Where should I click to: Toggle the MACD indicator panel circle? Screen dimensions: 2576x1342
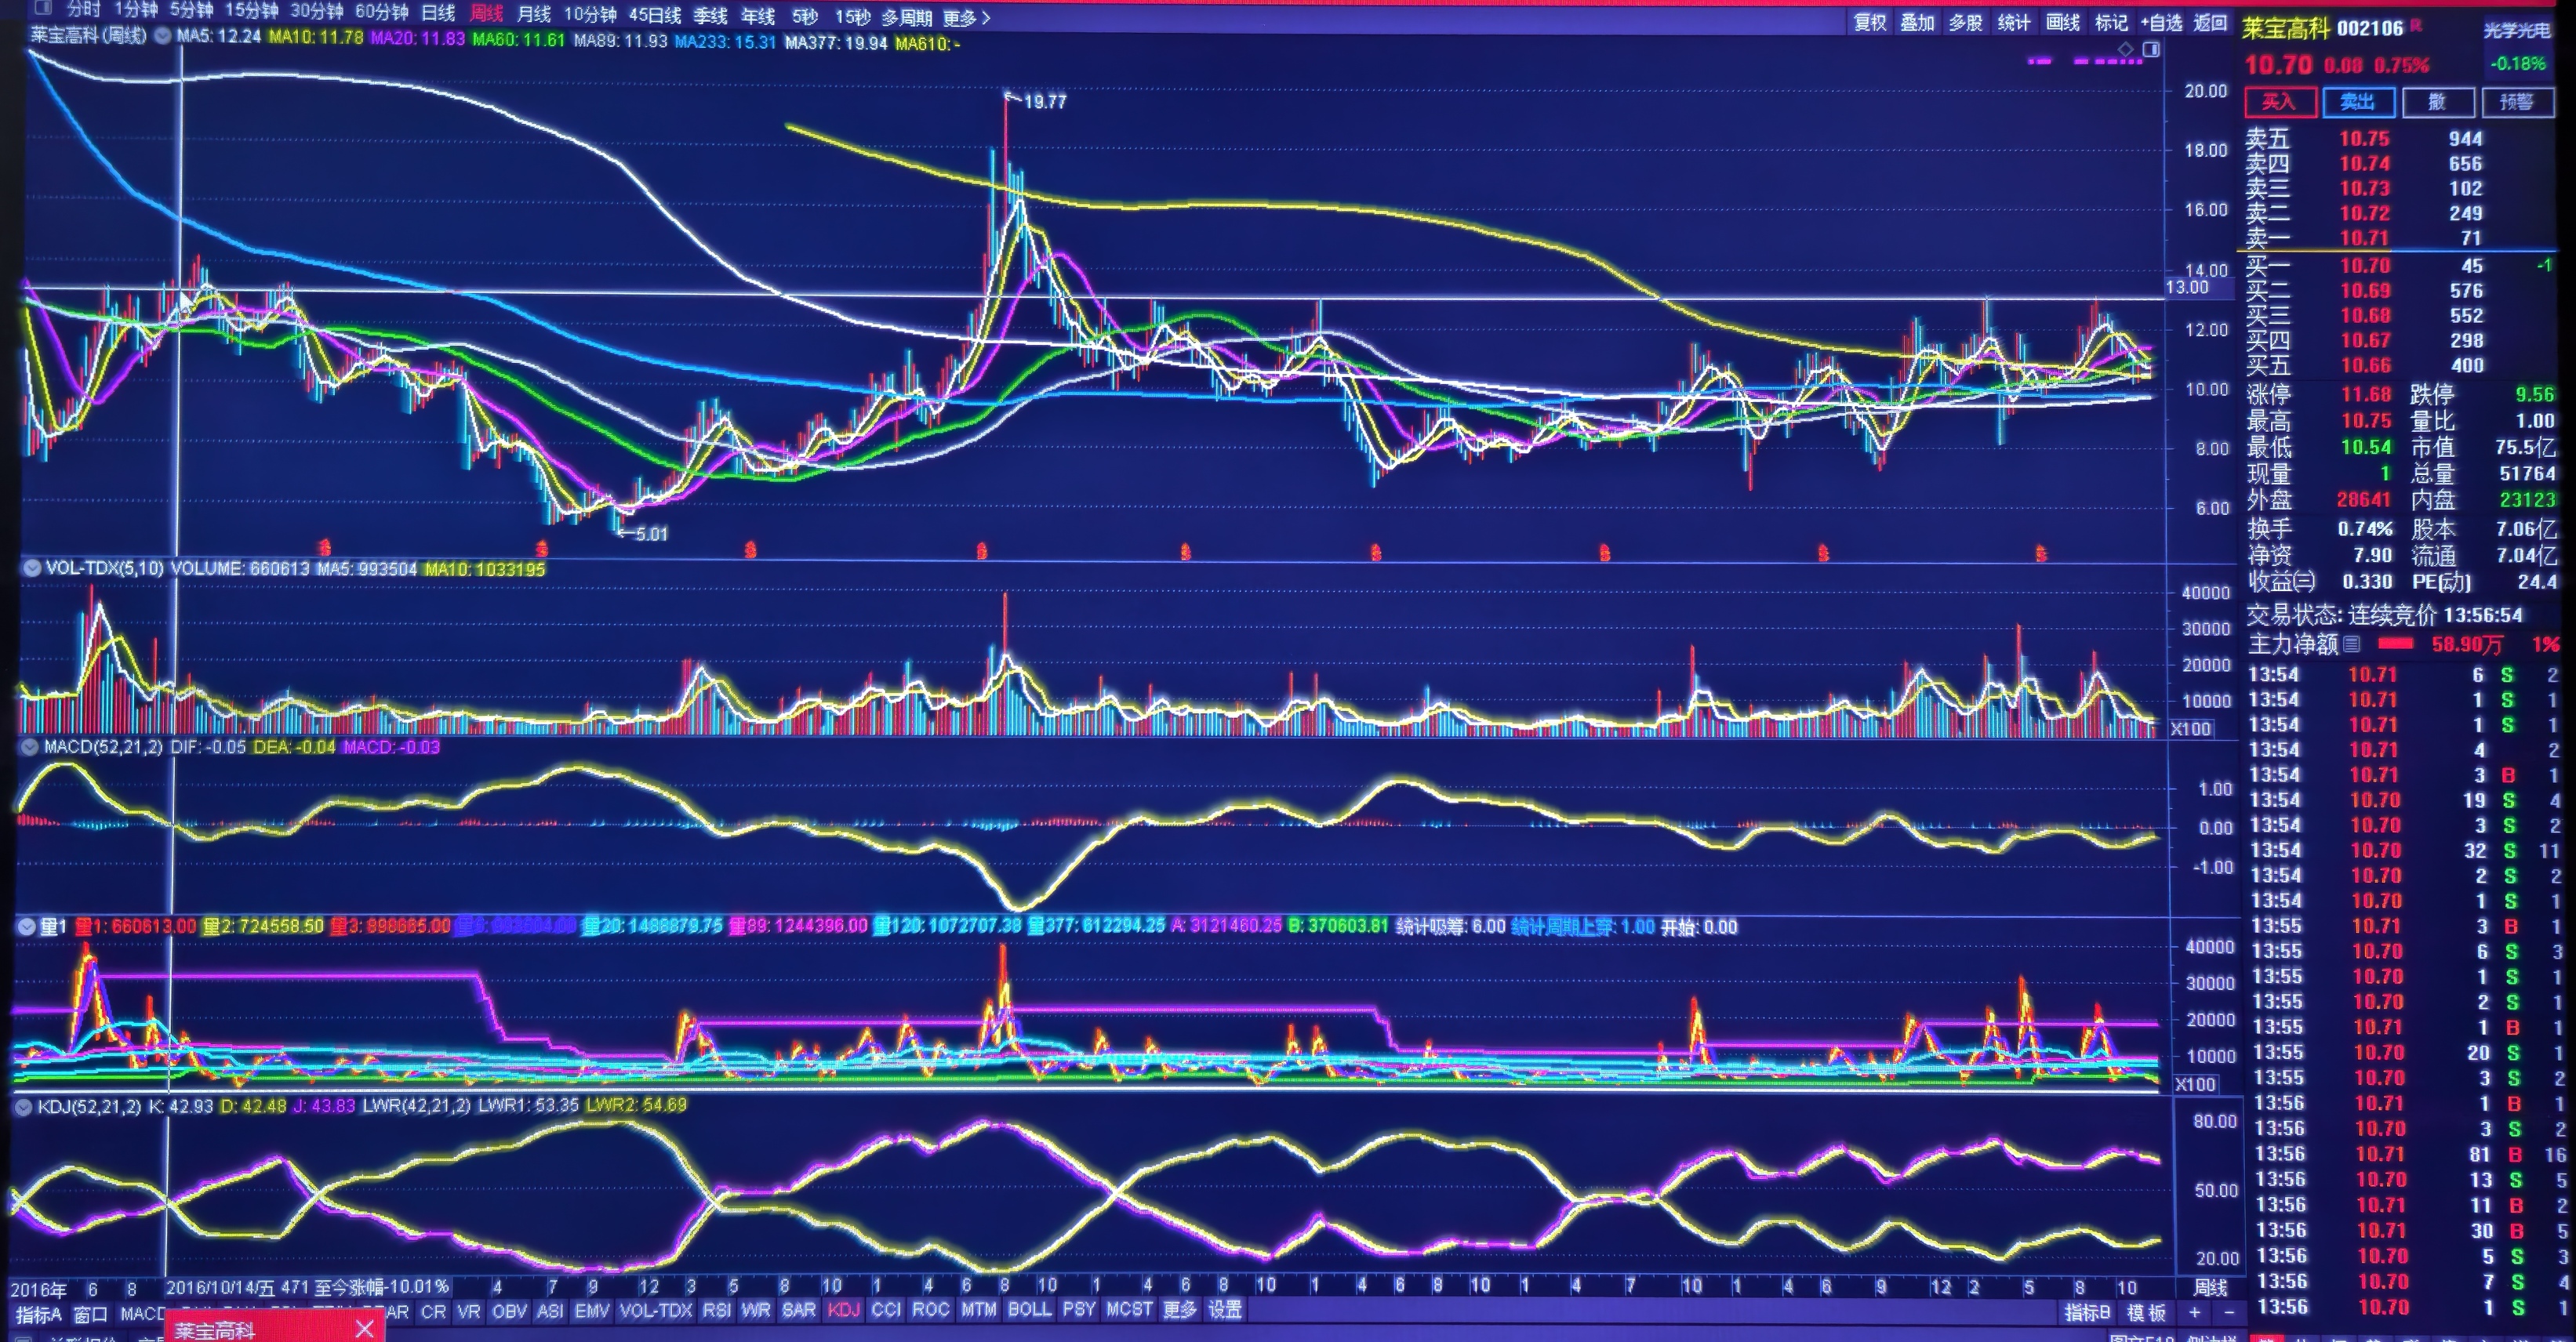point(29,747)
